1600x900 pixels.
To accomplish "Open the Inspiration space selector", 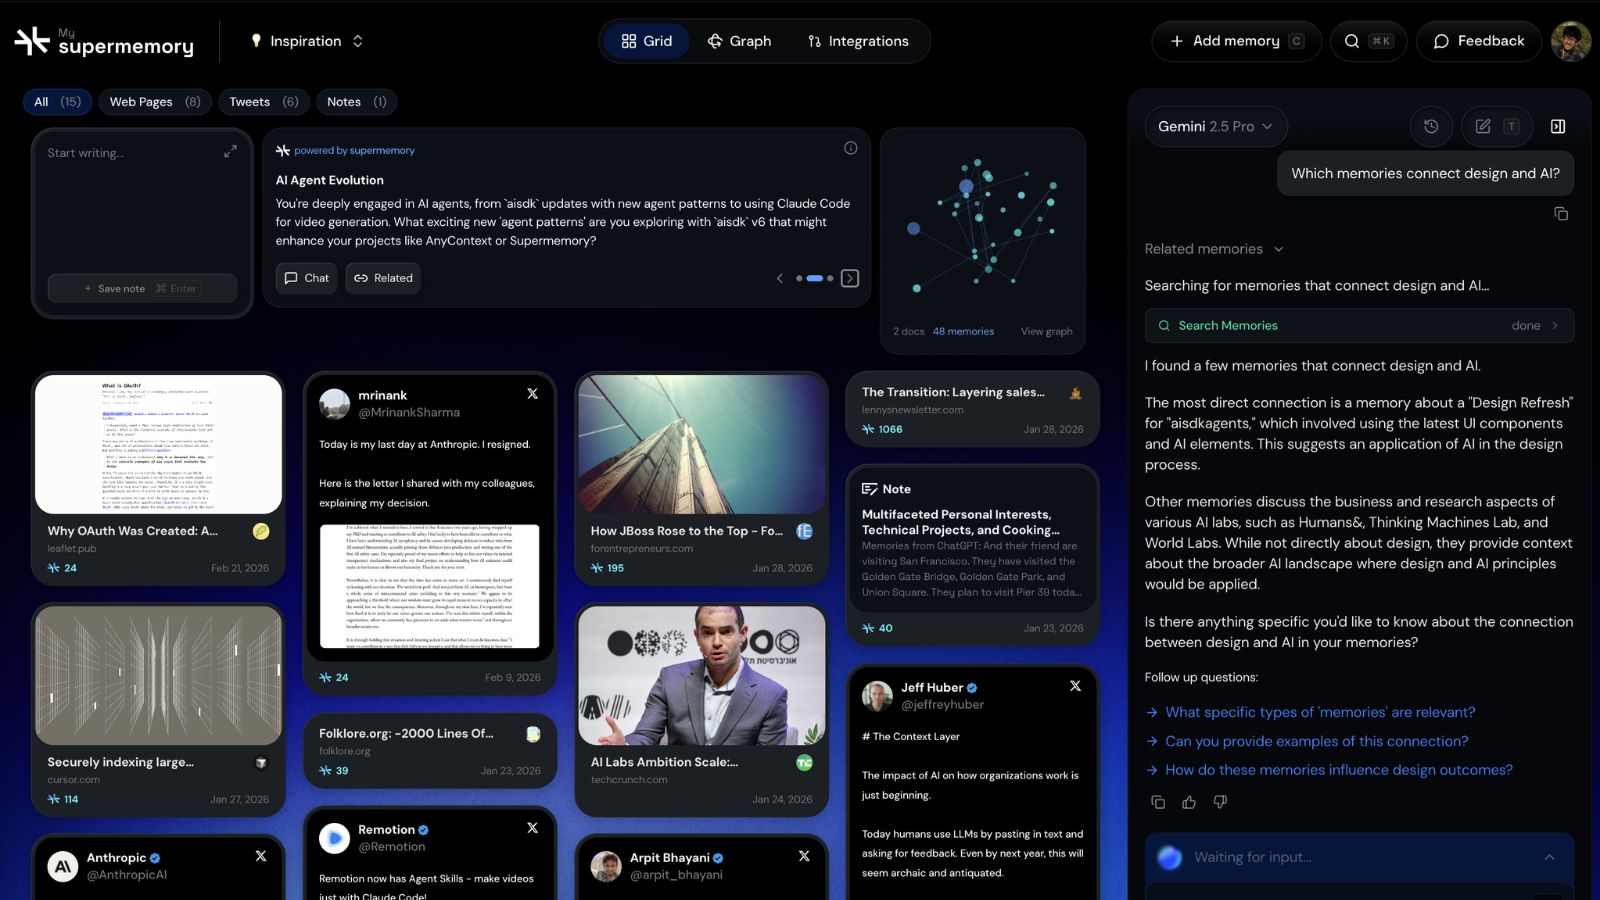I will pos(306,41).
